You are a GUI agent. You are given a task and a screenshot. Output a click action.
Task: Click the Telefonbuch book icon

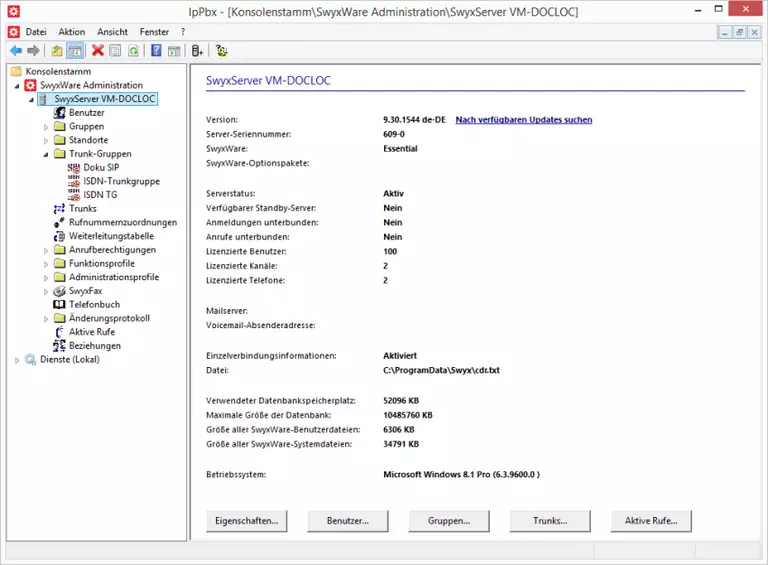pyautogui.click(x=60, y=304)
